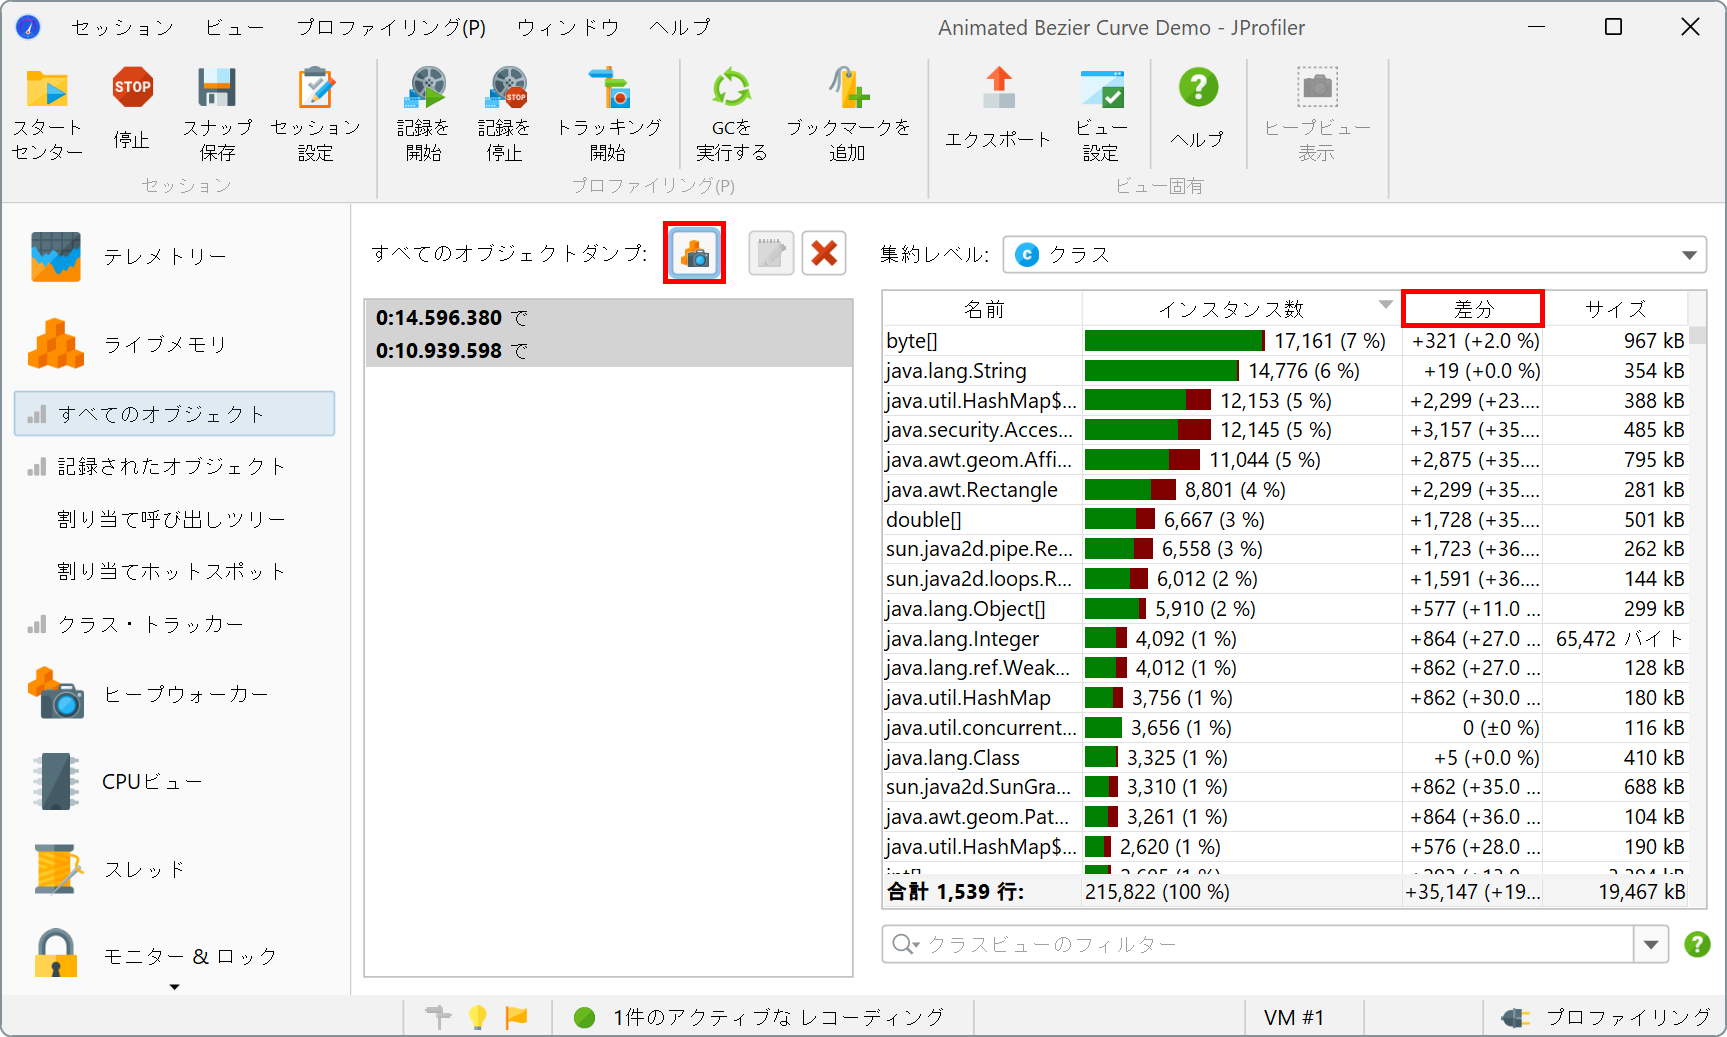The height and width of the screenshot is (1037, 1727).
Task: Sort by インスタンス数 column header
Action: pyautogui.click(x=1242, y=309)
